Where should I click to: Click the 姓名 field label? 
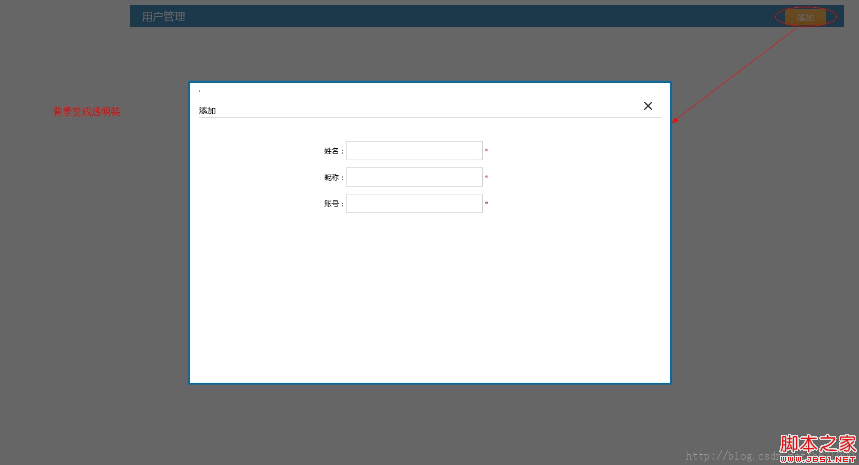click(332, 151)
